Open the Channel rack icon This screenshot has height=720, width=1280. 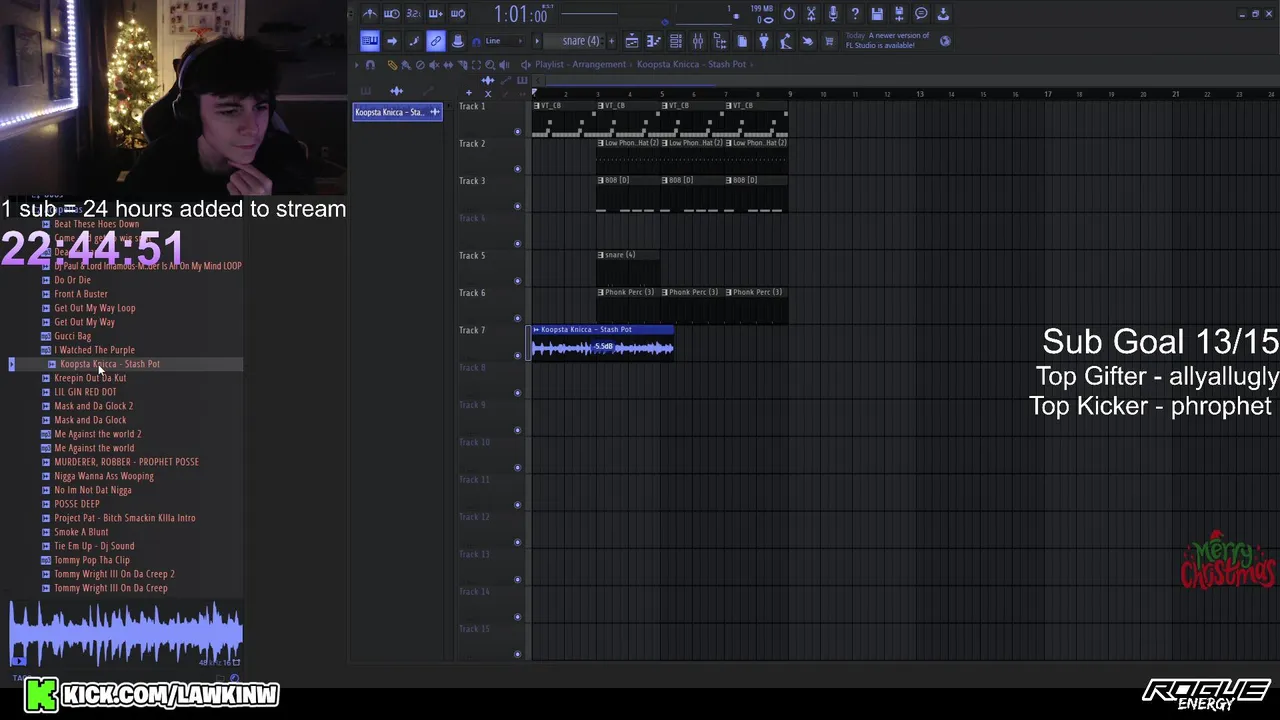(x=676, y=41)
